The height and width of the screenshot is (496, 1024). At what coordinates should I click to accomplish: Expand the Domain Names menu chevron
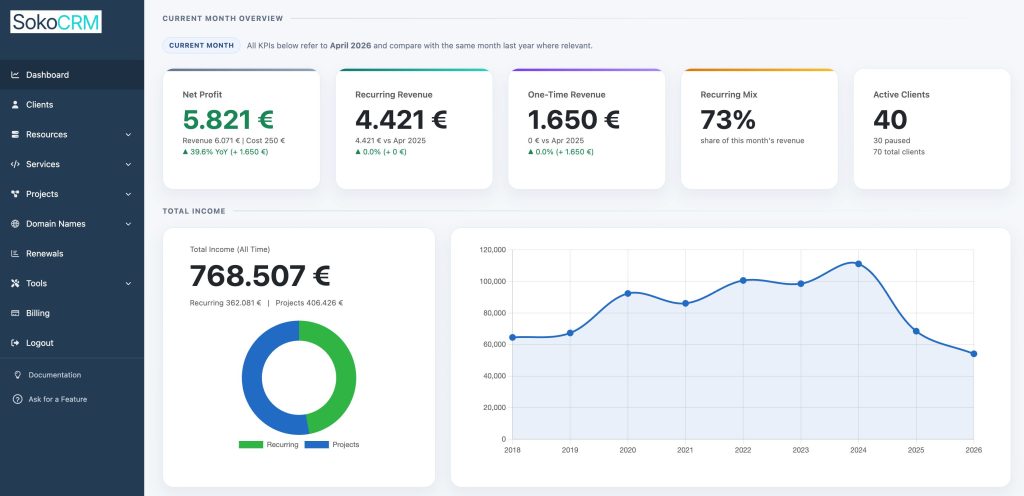pos(129,224)
